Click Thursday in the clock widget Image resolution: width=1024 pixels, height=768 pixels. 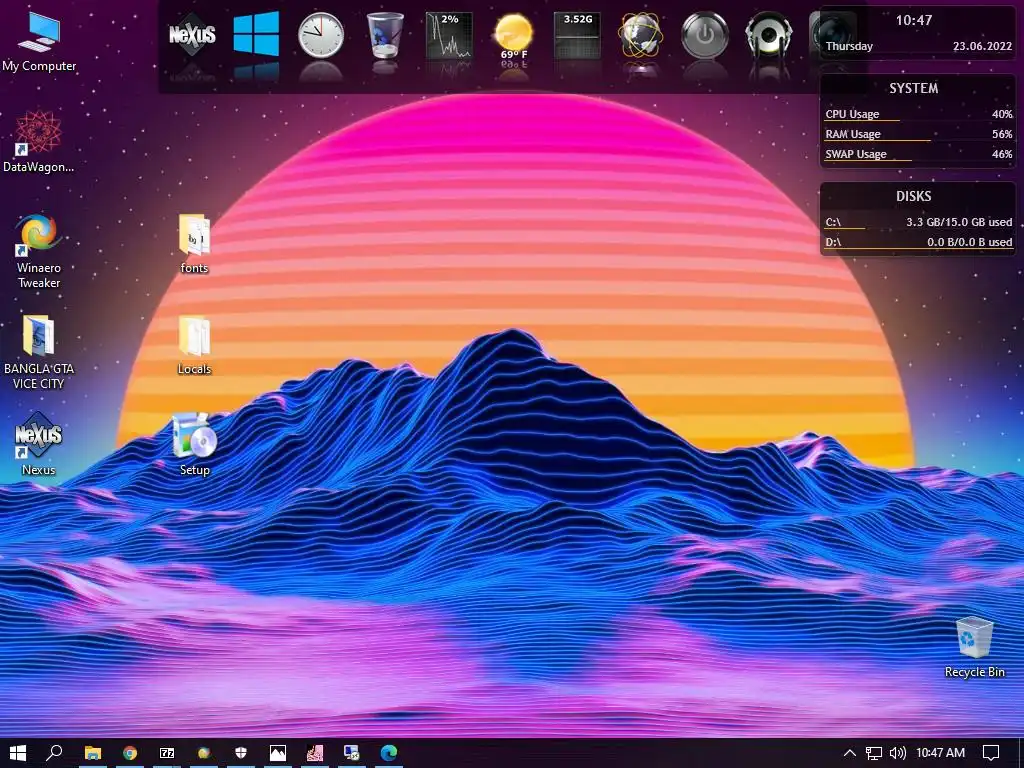(849, 46)
